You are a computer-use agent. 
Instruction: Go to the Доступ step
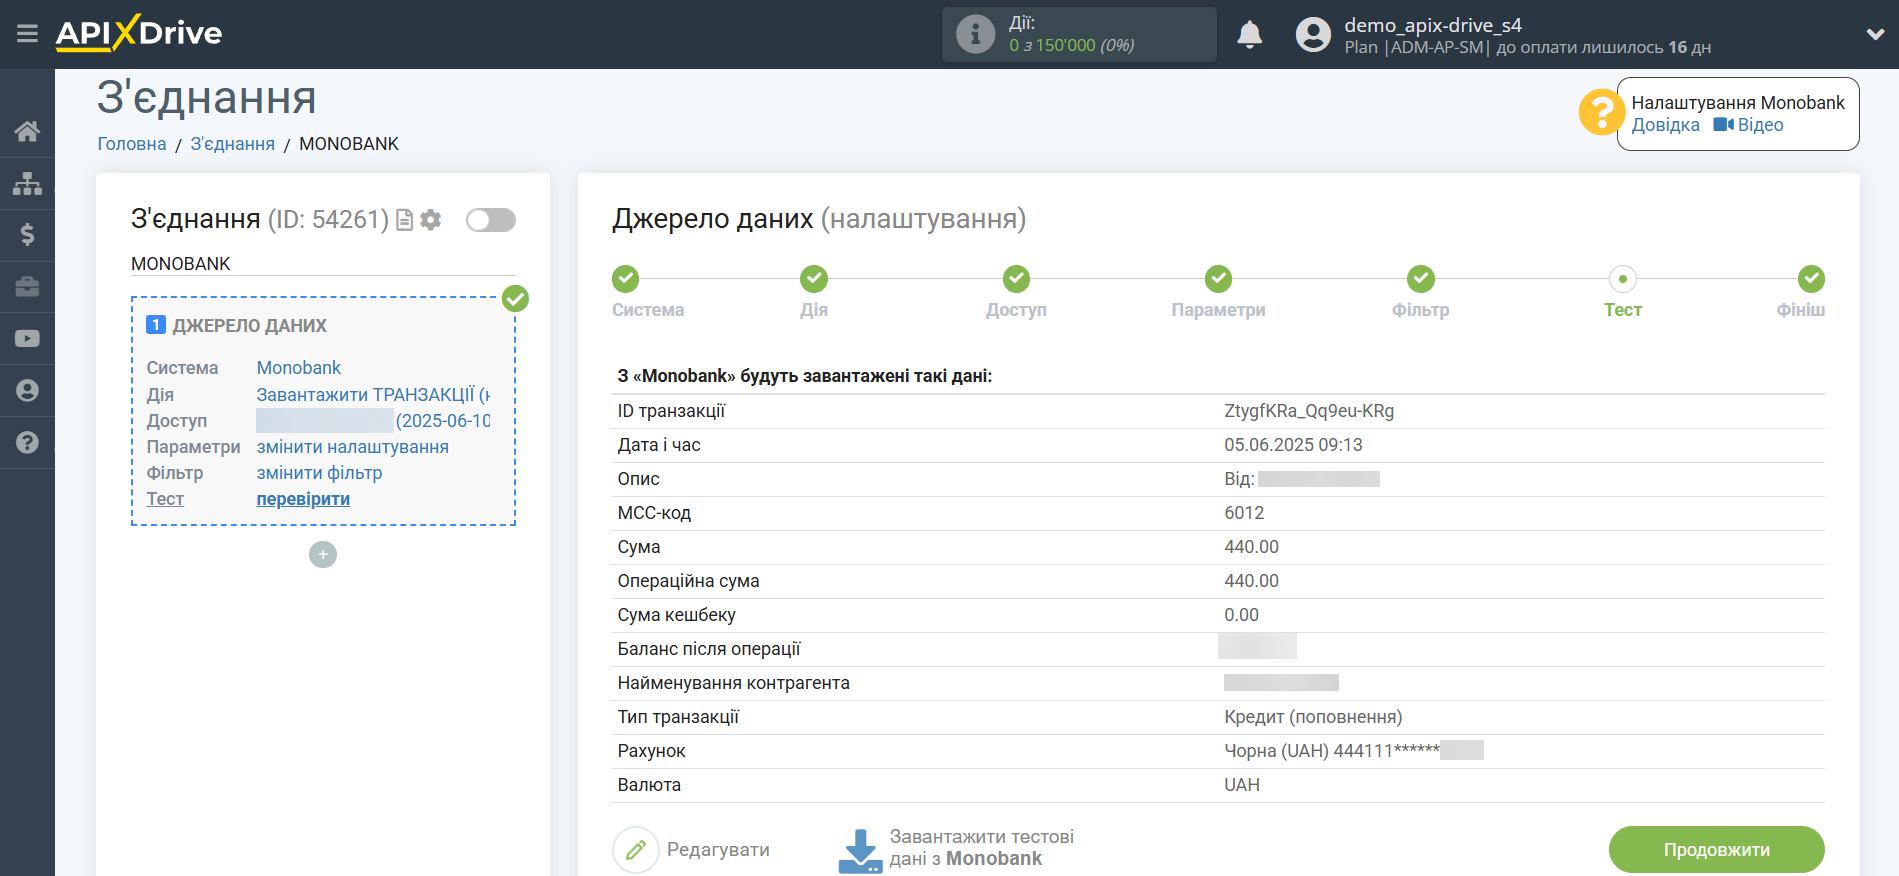(x=1016, y=279)
